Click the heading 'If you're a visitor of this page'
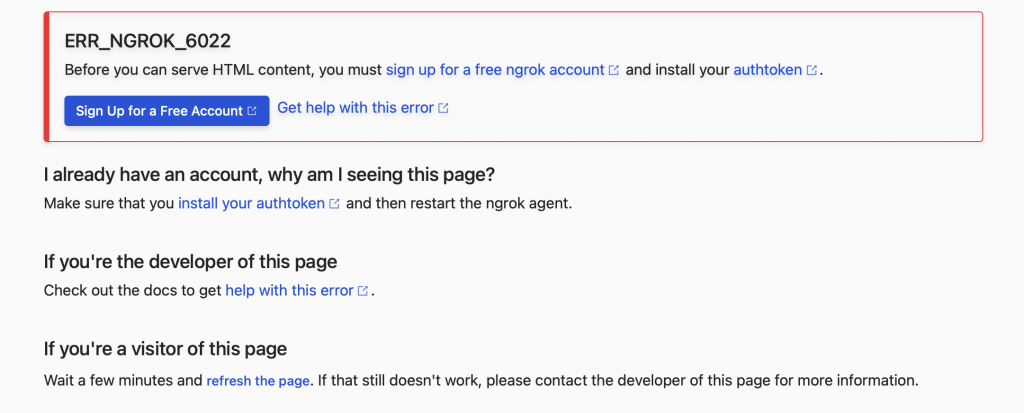This screenshot has width=1024, height=413. pyautogui.click(x=165, y=349)
